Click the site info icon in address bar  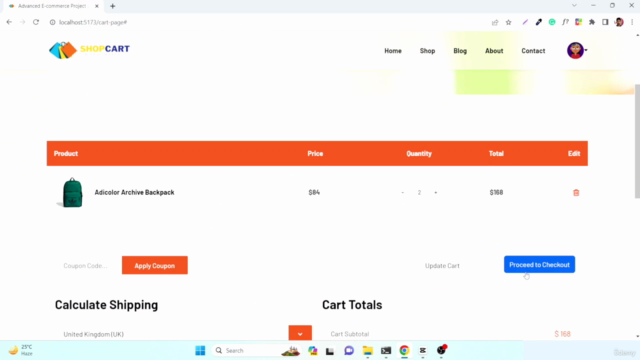tap(52, 22)
